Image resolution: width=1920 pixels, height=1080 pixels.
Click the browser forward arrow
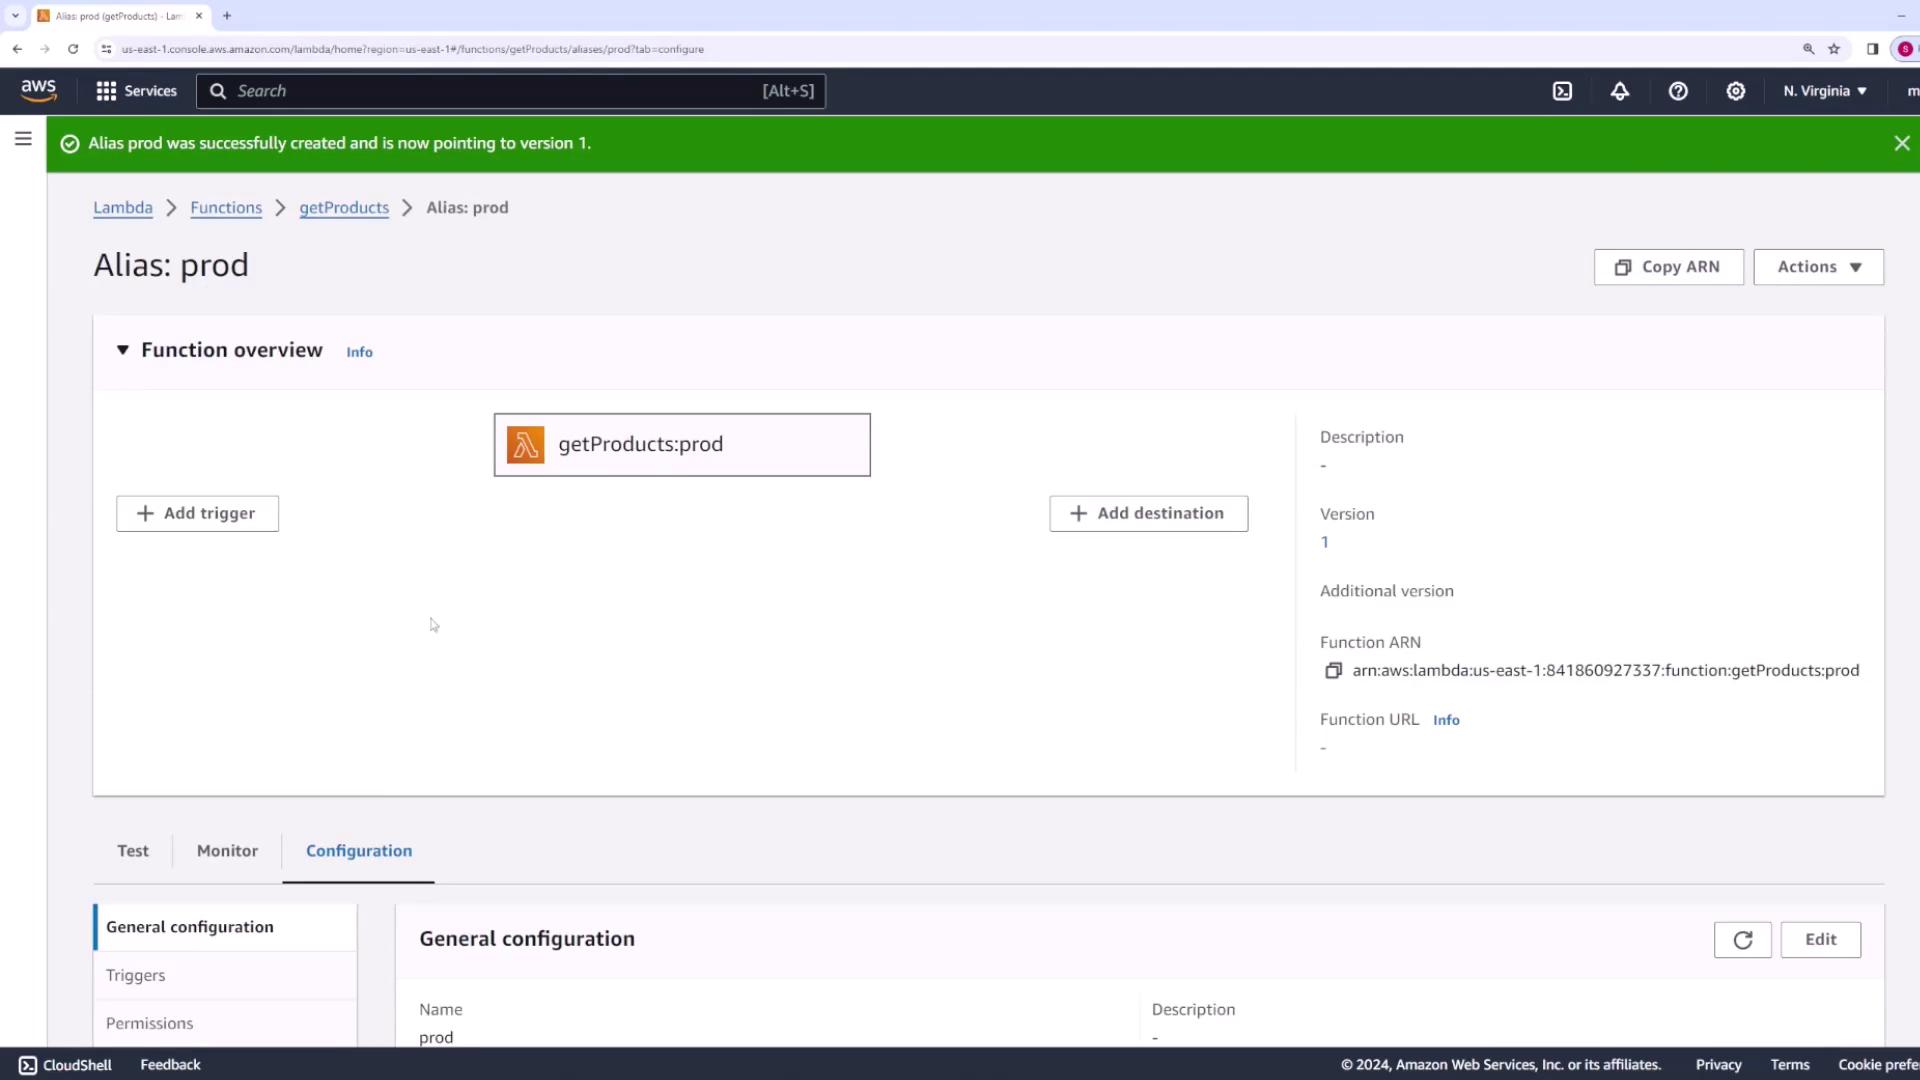45,49
